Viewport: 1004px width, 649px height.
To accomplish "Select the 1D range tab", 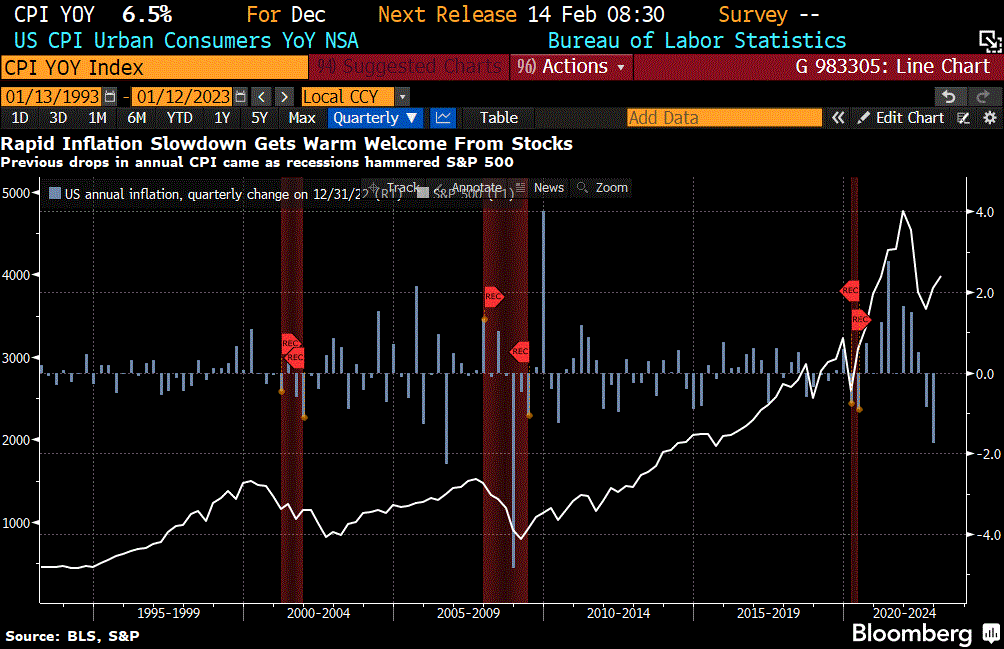I will [x=20, y=118].
